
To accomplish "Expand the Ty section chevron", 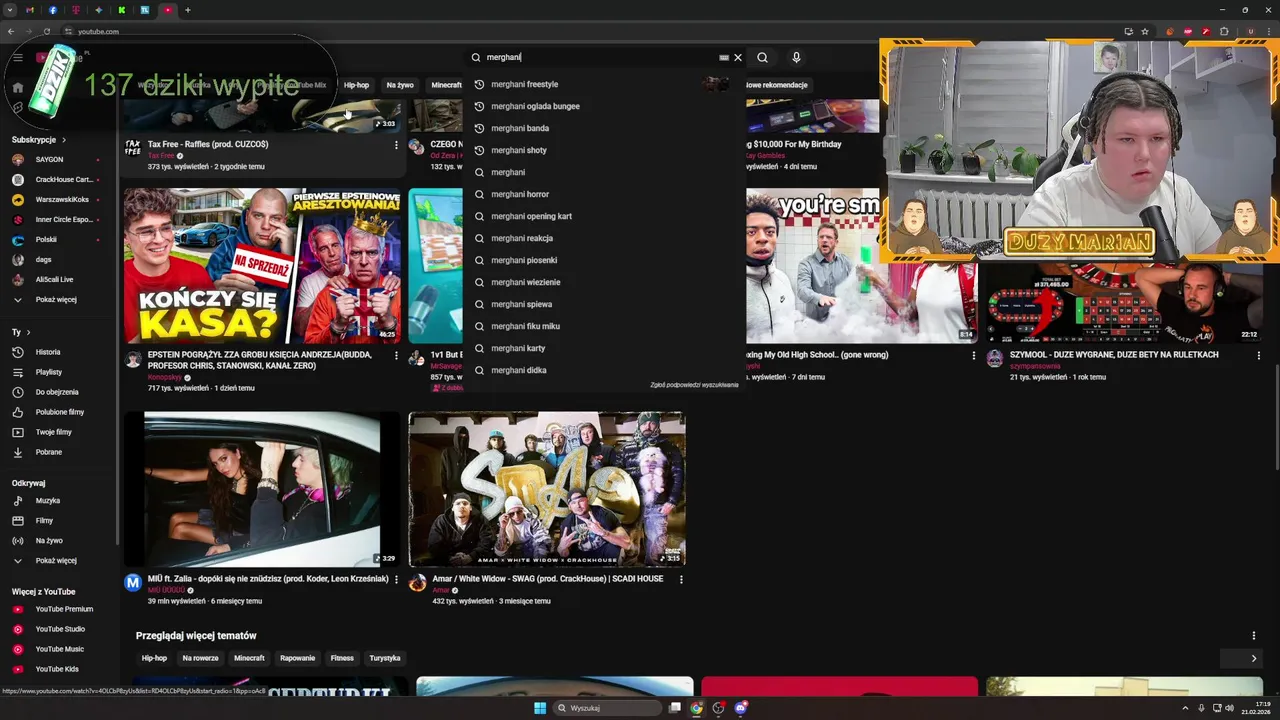I will (28, 332).
